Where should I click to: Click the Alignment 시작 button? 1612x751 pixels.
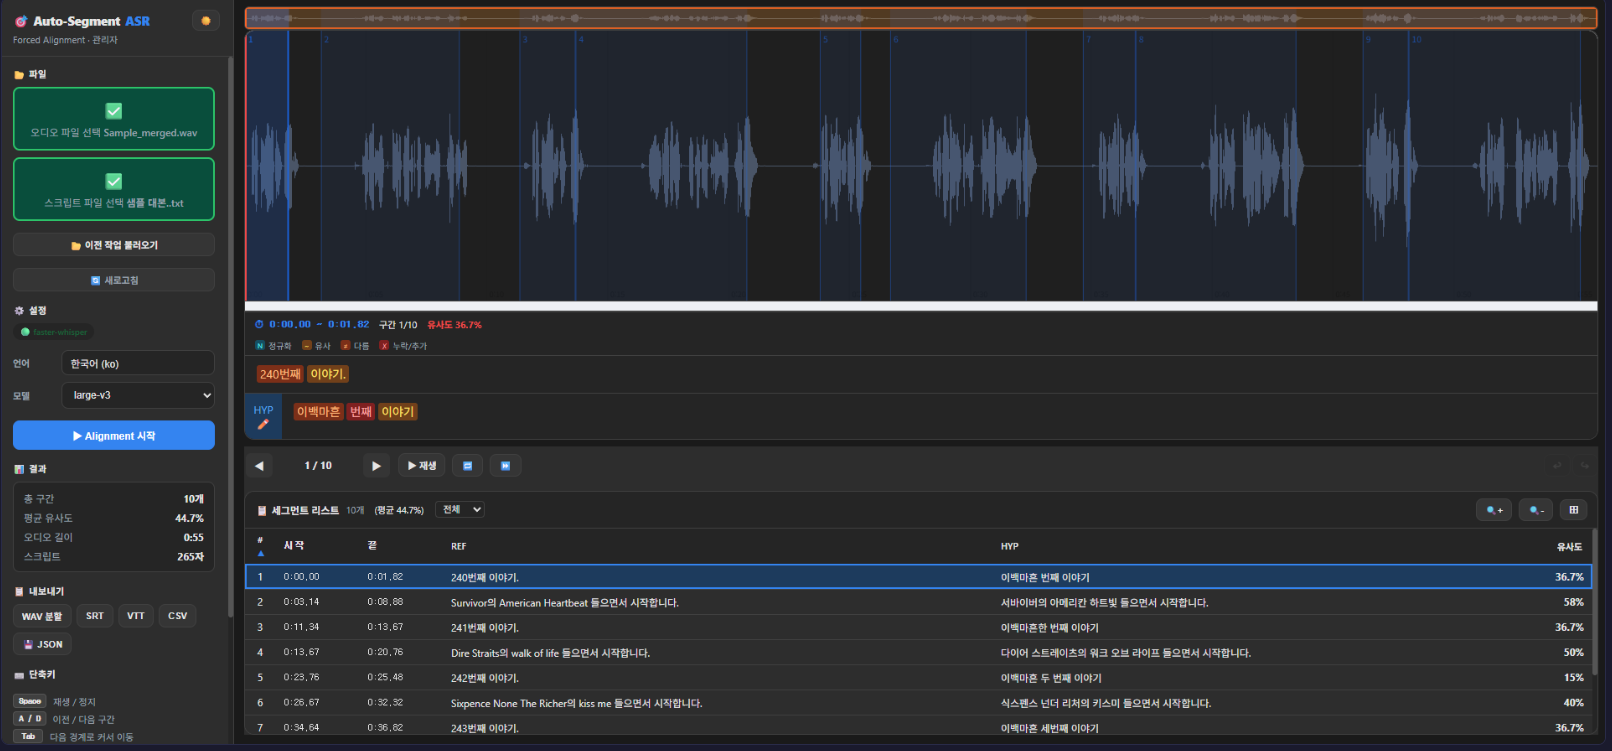pos(114,436)
